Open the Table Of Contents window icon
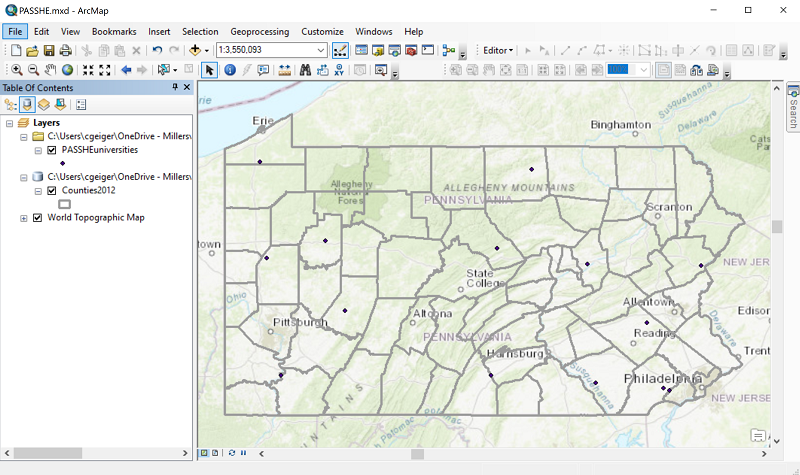The height and width of the screenshot is (475, 800). pos(361,51)
